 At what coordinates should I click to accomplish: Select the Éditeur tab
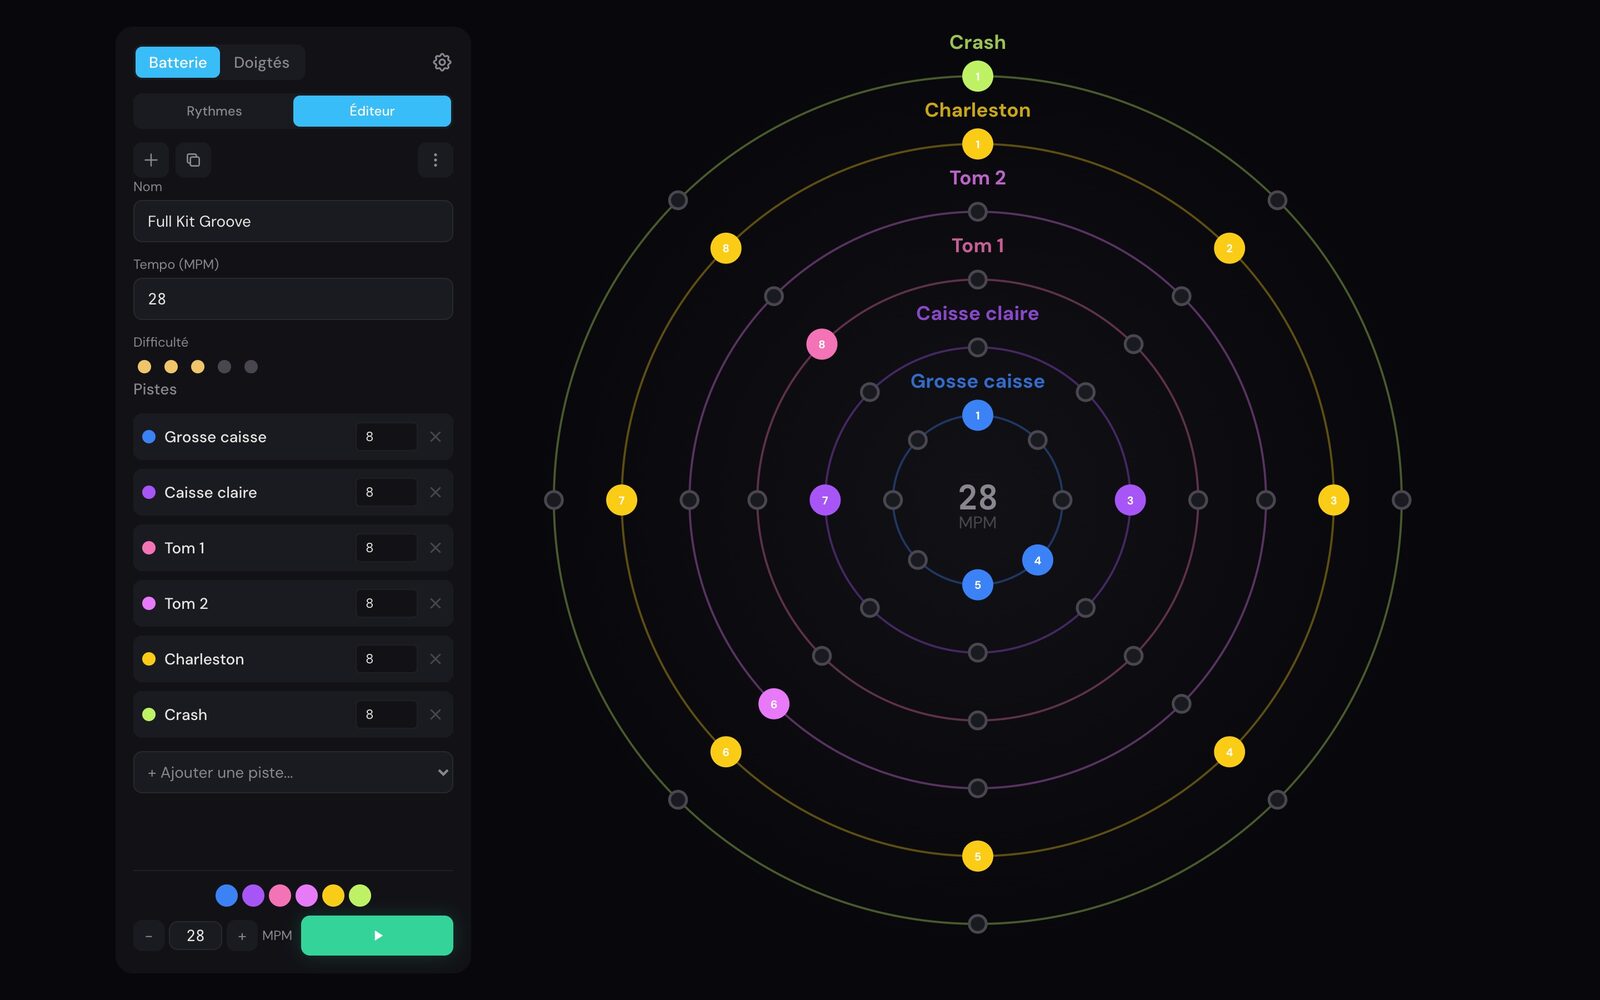pos(372,111)
